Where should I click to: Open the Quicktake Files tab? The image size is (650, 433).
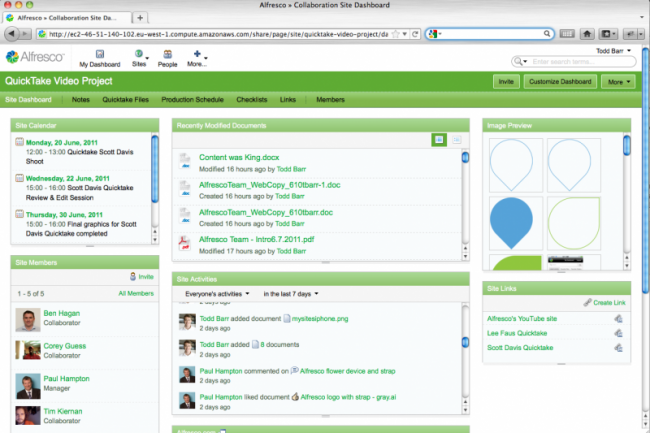click(126, 100)
